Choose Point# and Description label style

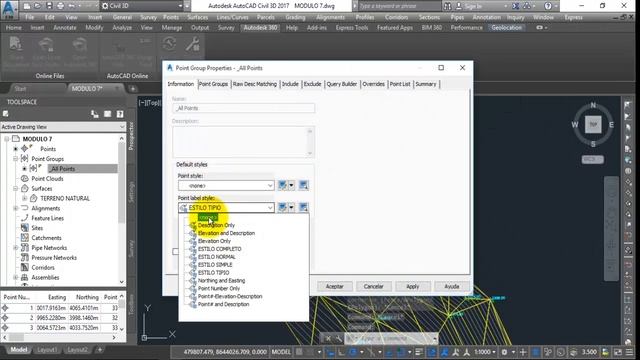[223, 304]
